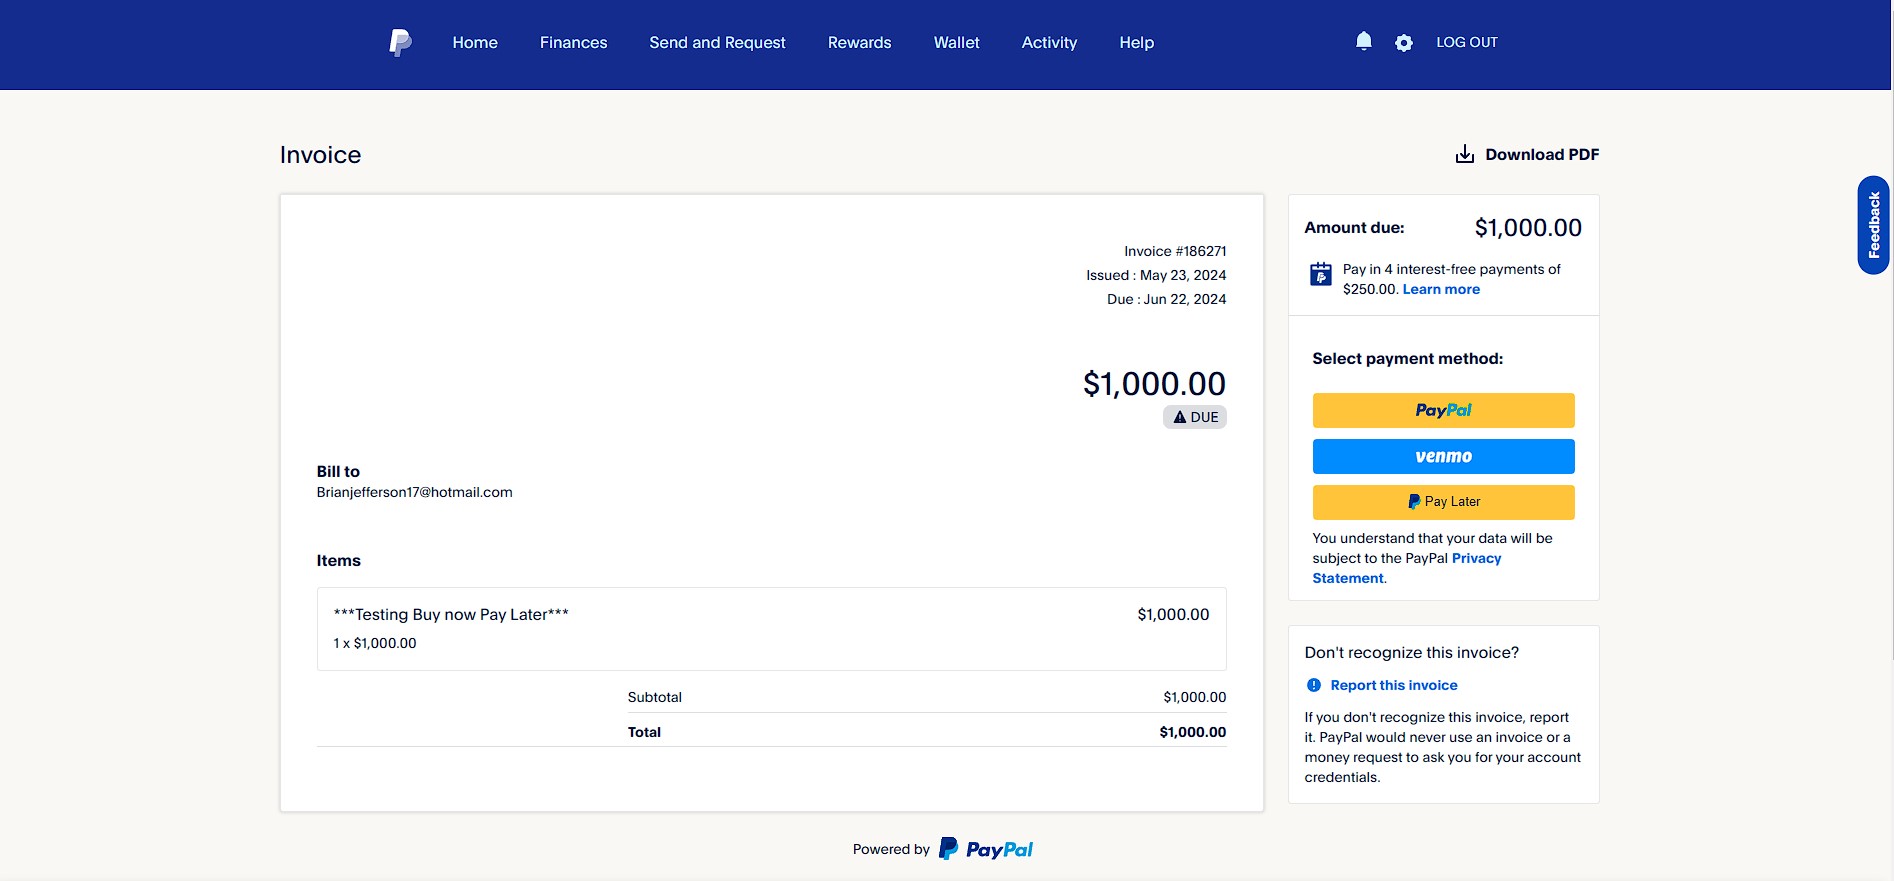Select the Pay Later button
This screenshot has height=881, width=1894.
[x=1443, y=502]
